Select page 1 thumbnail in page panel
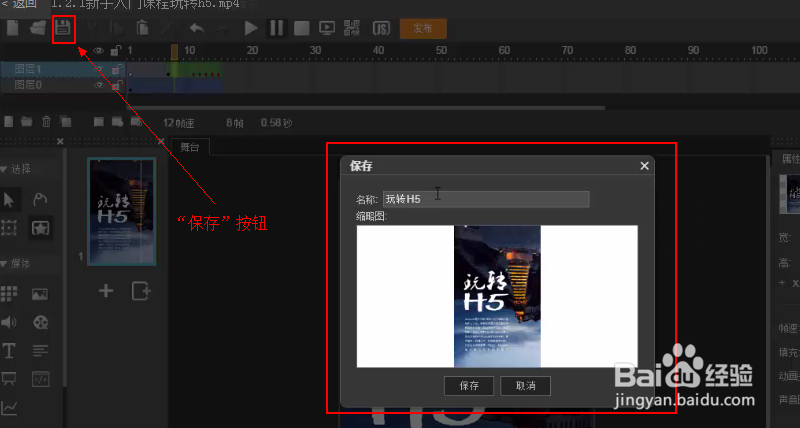The image size is (800, 428). (x=121, y=212)
